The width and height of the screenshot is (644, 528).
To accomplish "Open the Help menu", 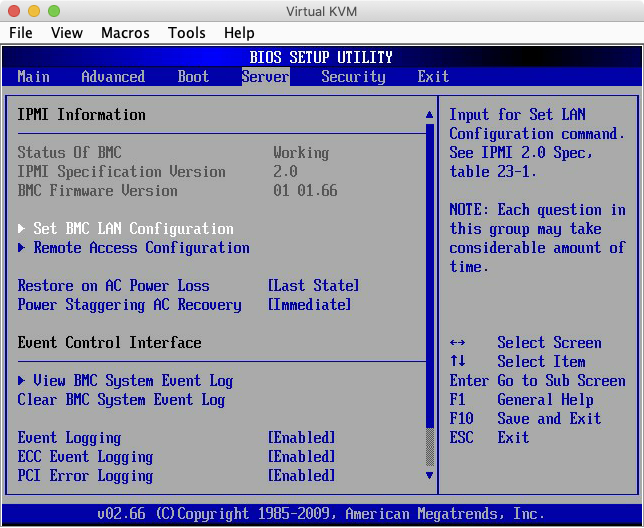I will [239, 33].
